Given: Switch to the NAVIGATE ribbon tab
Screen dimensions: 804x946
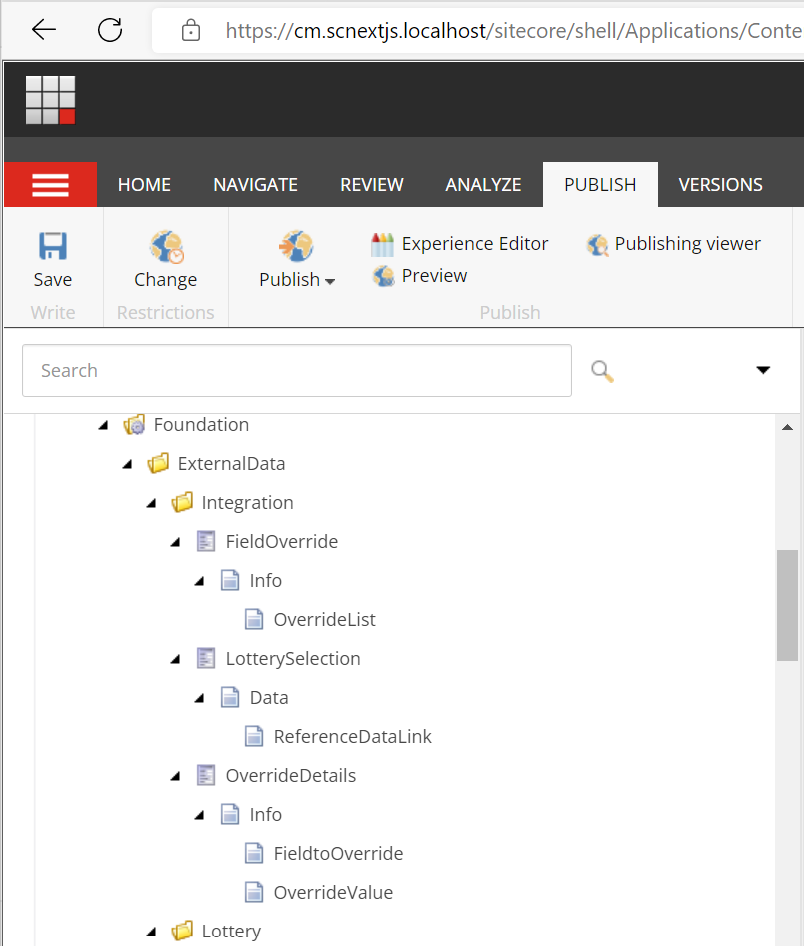Looking at the screenshot, I should click(256, 185).
